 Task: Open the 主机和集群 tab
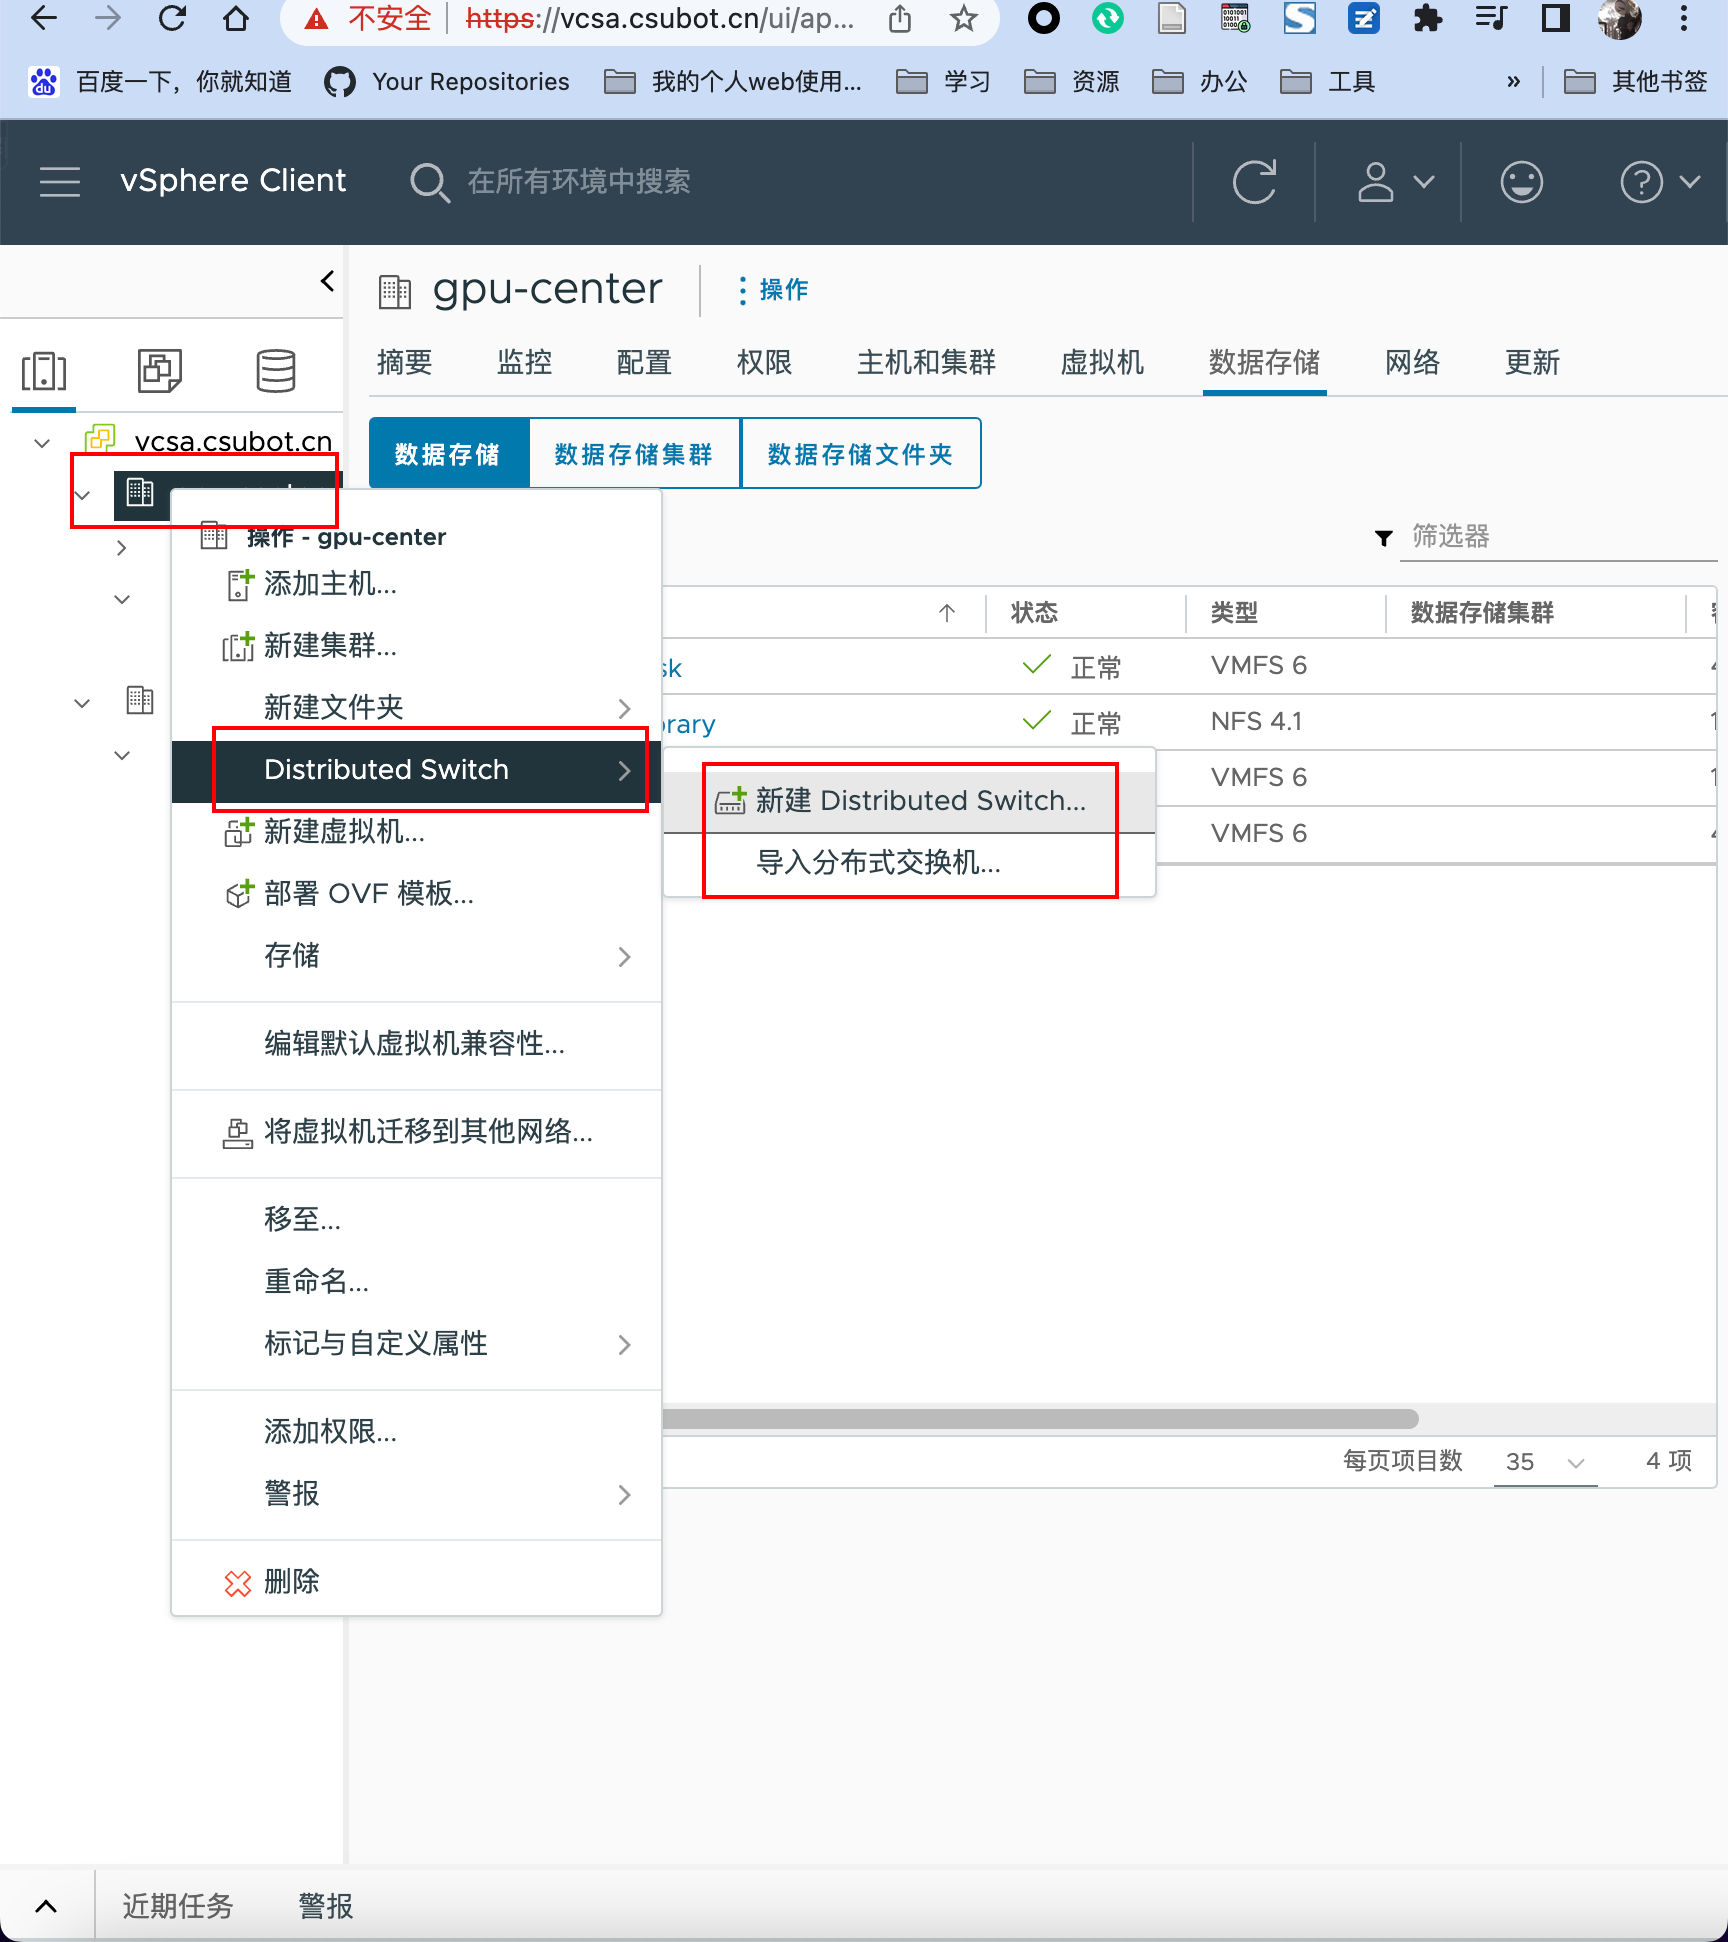(926, 362)
